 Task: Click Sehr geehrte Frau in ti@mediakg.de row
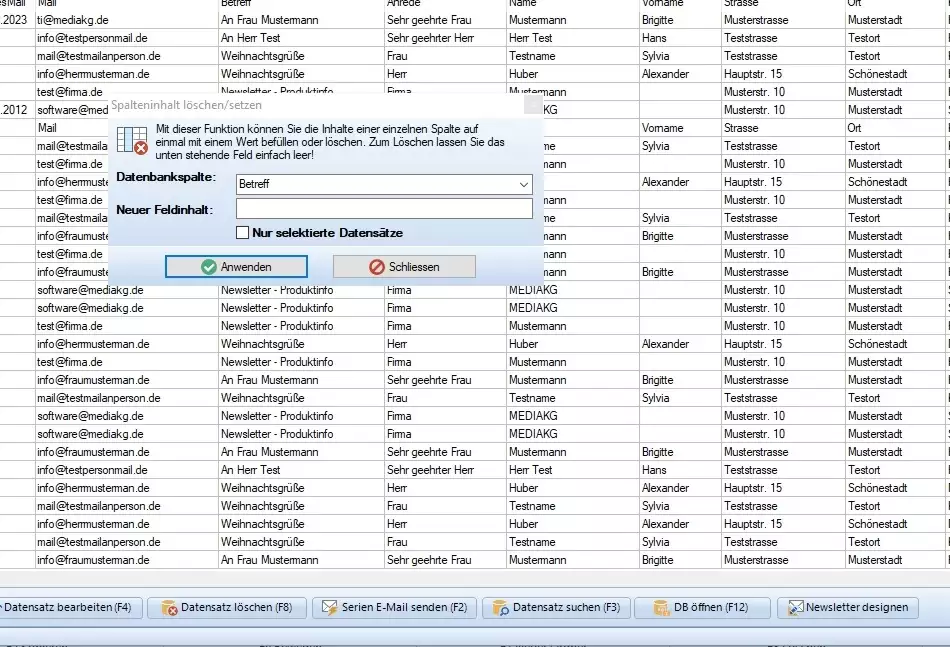tap(445, 20)
